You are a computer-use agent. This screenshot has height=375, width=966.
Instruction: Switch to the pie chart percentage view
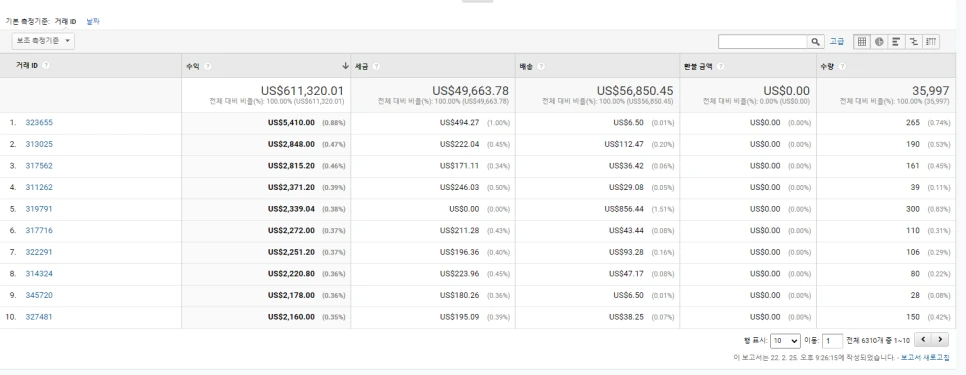pos(879,42)
